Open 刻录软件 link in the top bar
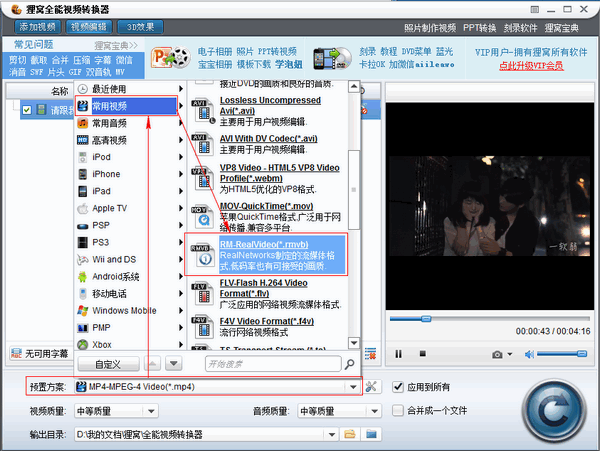Image resolution: width=600 pixels, height=451 pixels. tap(520, 28)
